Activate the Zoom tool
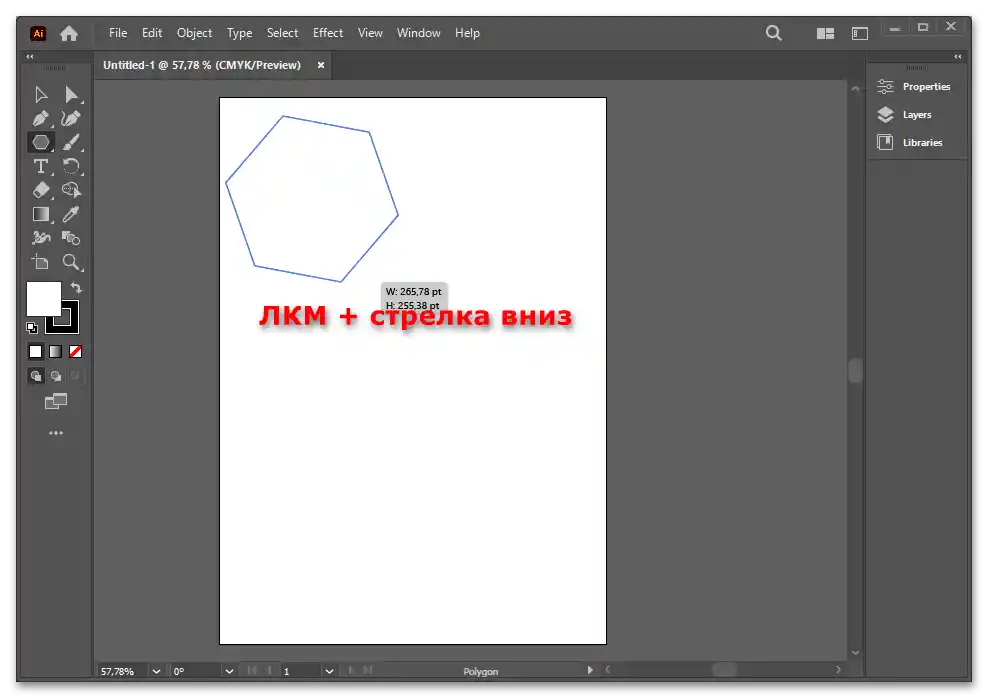Image resolution: width=988 pixels, height=698 pixels. click(x=71, y=262)
